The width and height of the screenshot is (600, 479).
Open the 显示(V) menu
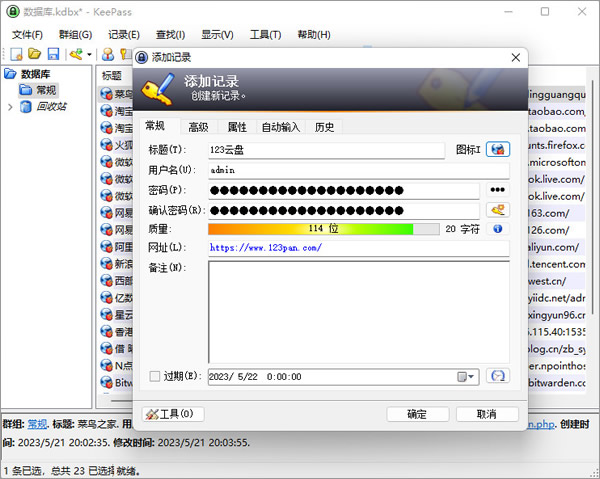[217, 35]
